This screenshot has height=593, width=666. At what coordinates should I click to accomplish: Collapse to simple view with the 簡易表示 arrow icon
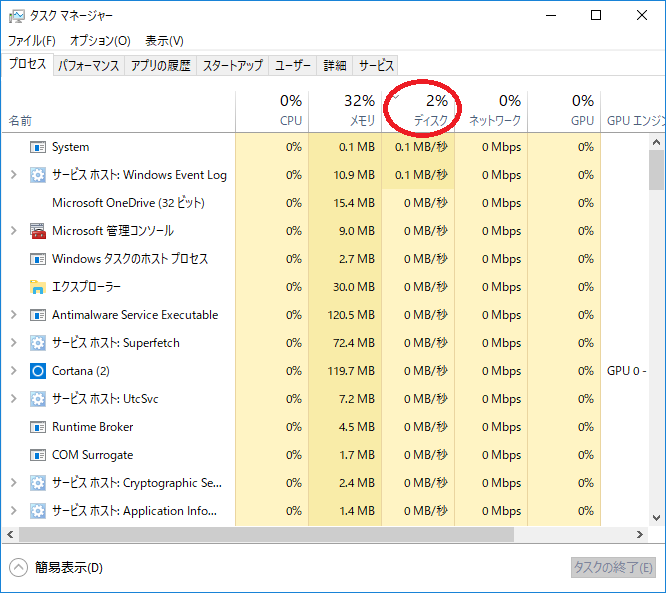pyautogui.click(x=18, y=568)
